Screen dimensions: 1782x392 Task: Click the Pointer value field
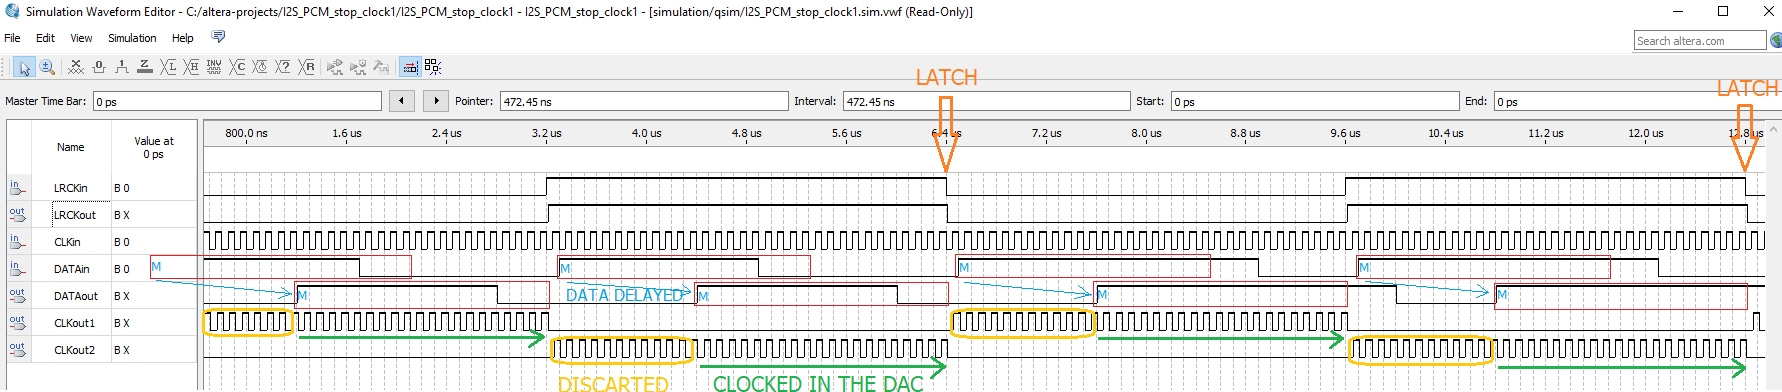point(644,101)
